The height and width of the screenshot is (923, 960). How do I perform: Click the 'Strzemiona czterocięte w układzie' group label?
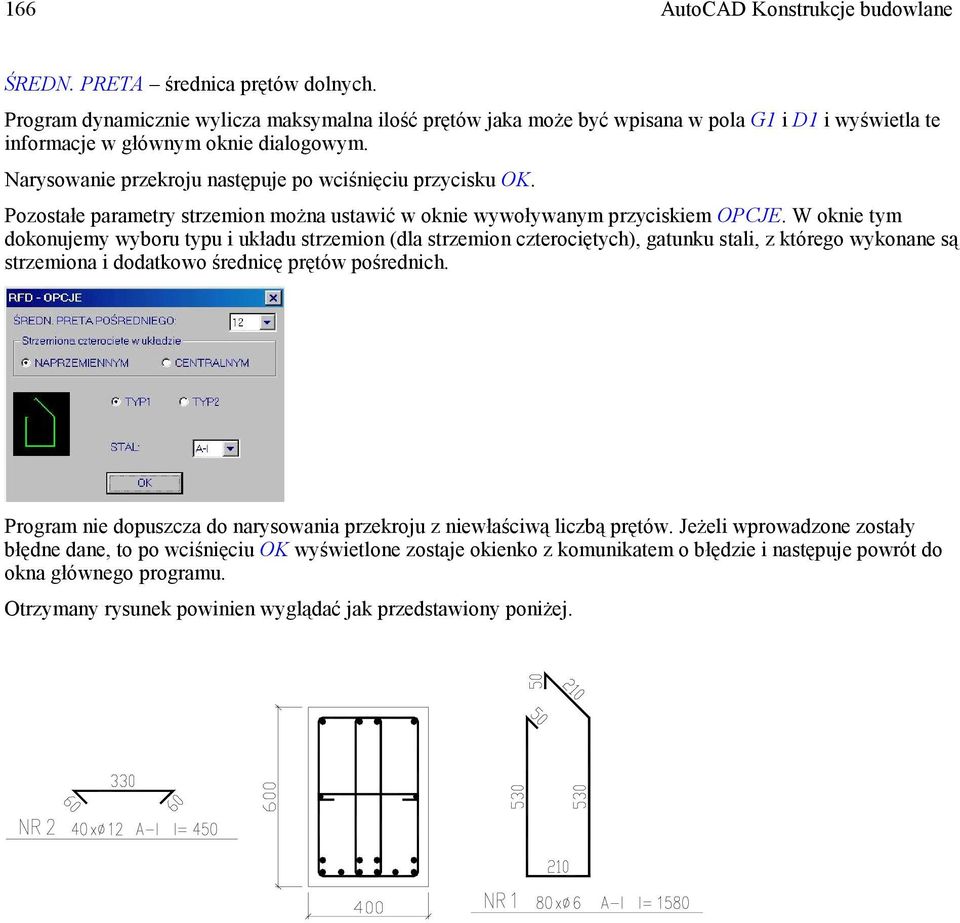click(x=102, y=340)
